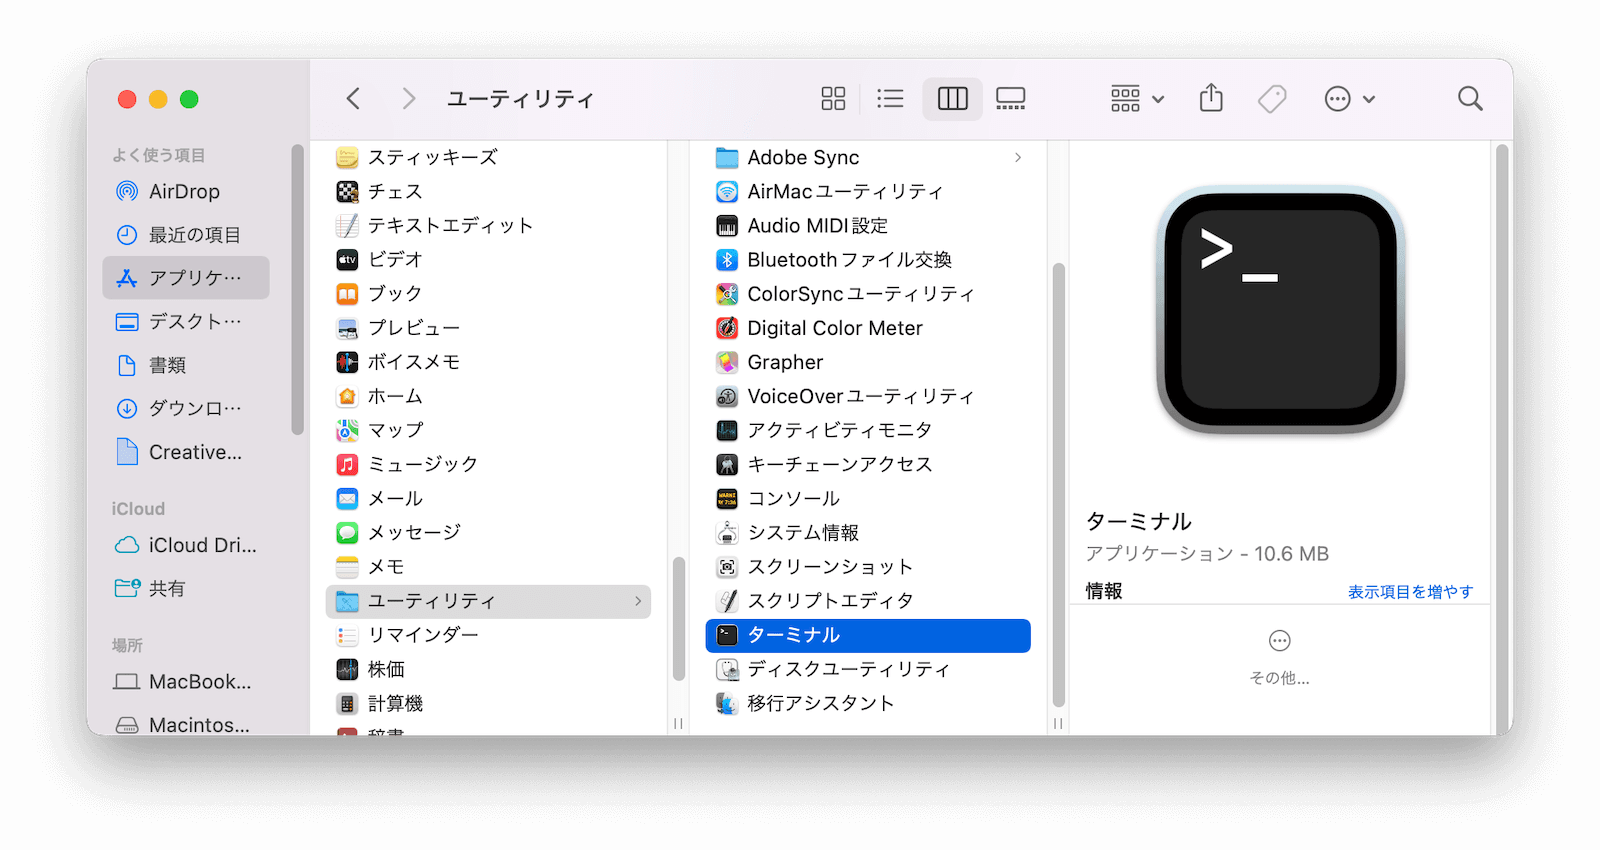Click the utilities column scrollbar
1600x850 pixels.
tap(1058, 485)
